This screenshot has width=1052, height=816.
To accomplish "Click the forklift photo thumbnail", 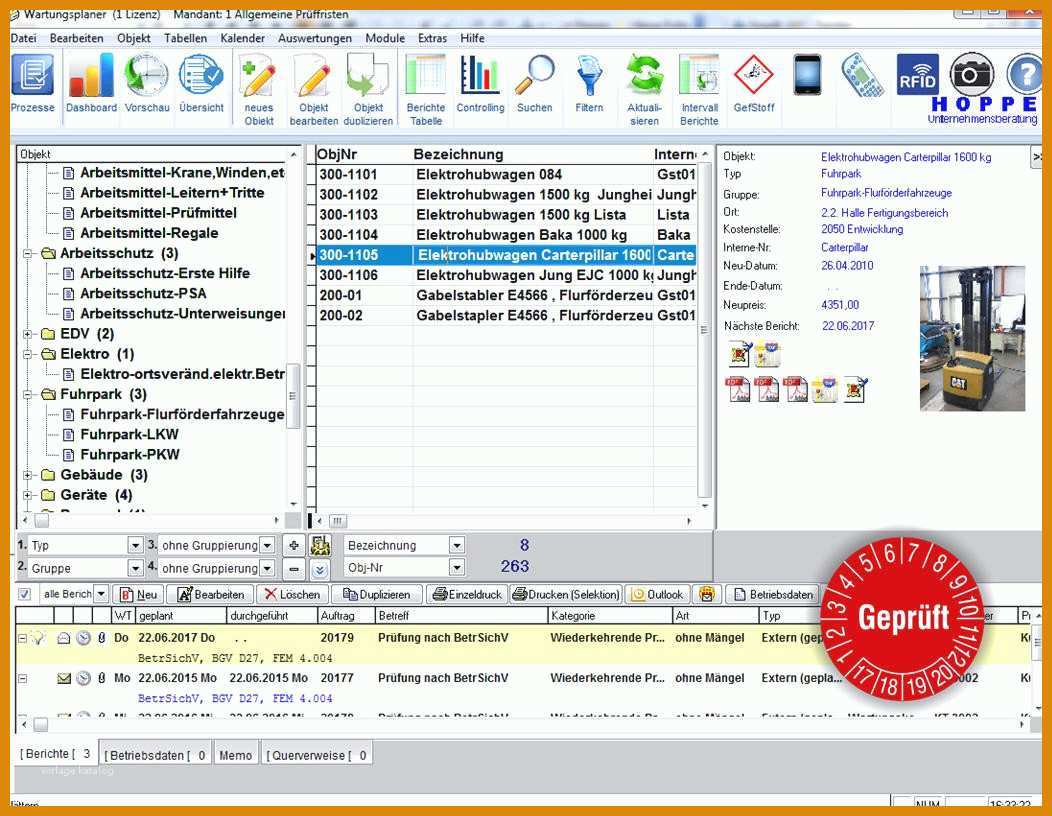I will [x=972, y=338].
